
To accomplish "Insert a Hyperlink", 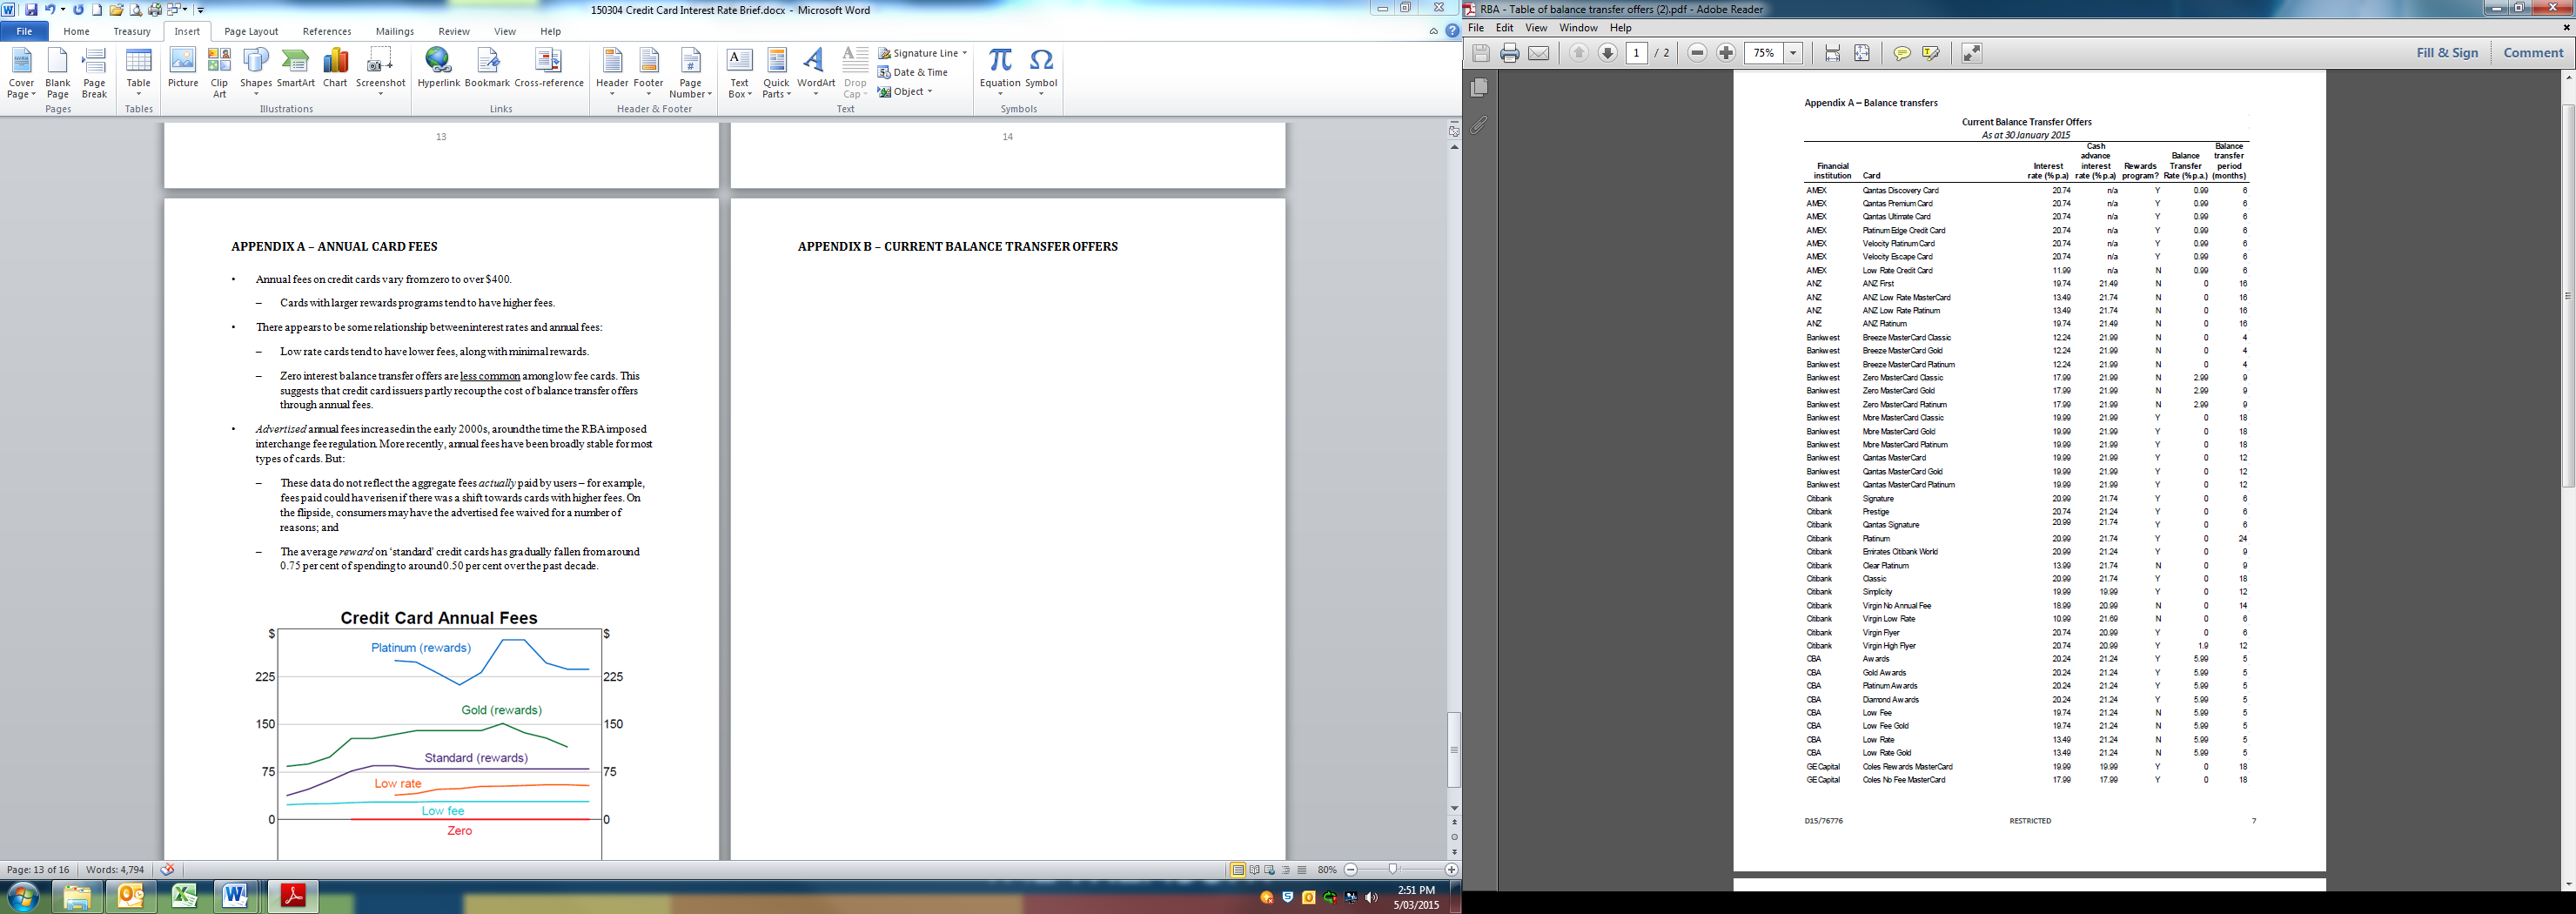I will point(438,68).
